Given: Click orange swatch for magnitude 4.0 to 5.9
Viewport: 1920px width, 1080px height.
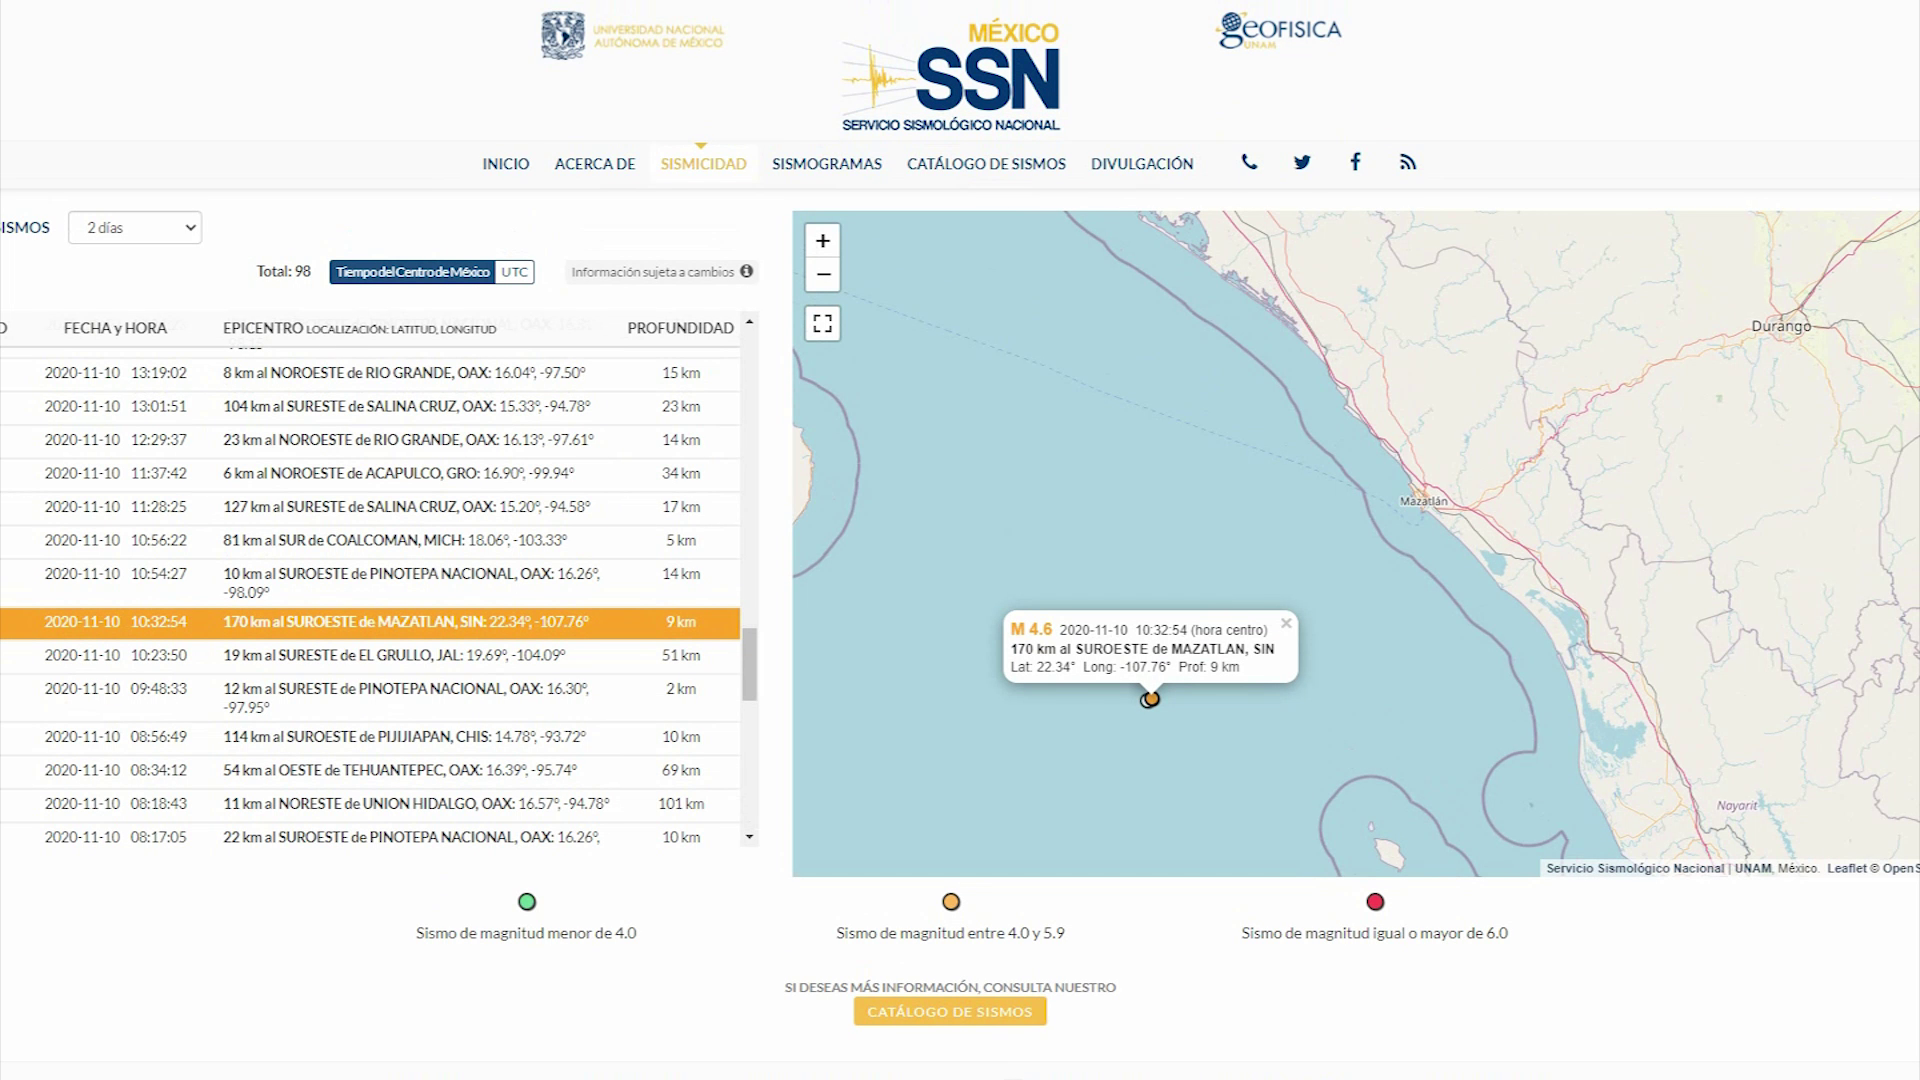Looking at the screenshot, I should coord(951,902).
